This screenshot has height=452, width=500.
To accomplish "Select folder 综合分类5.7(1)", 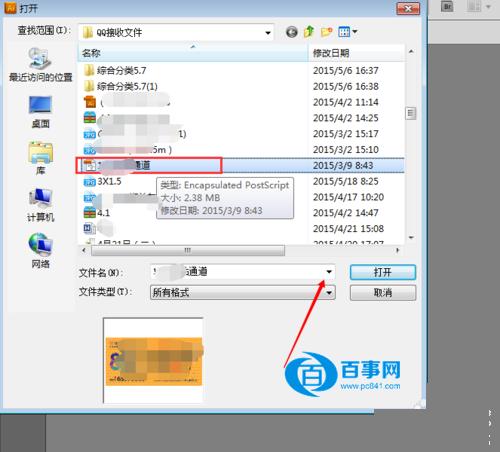I will tap(120, 86).
